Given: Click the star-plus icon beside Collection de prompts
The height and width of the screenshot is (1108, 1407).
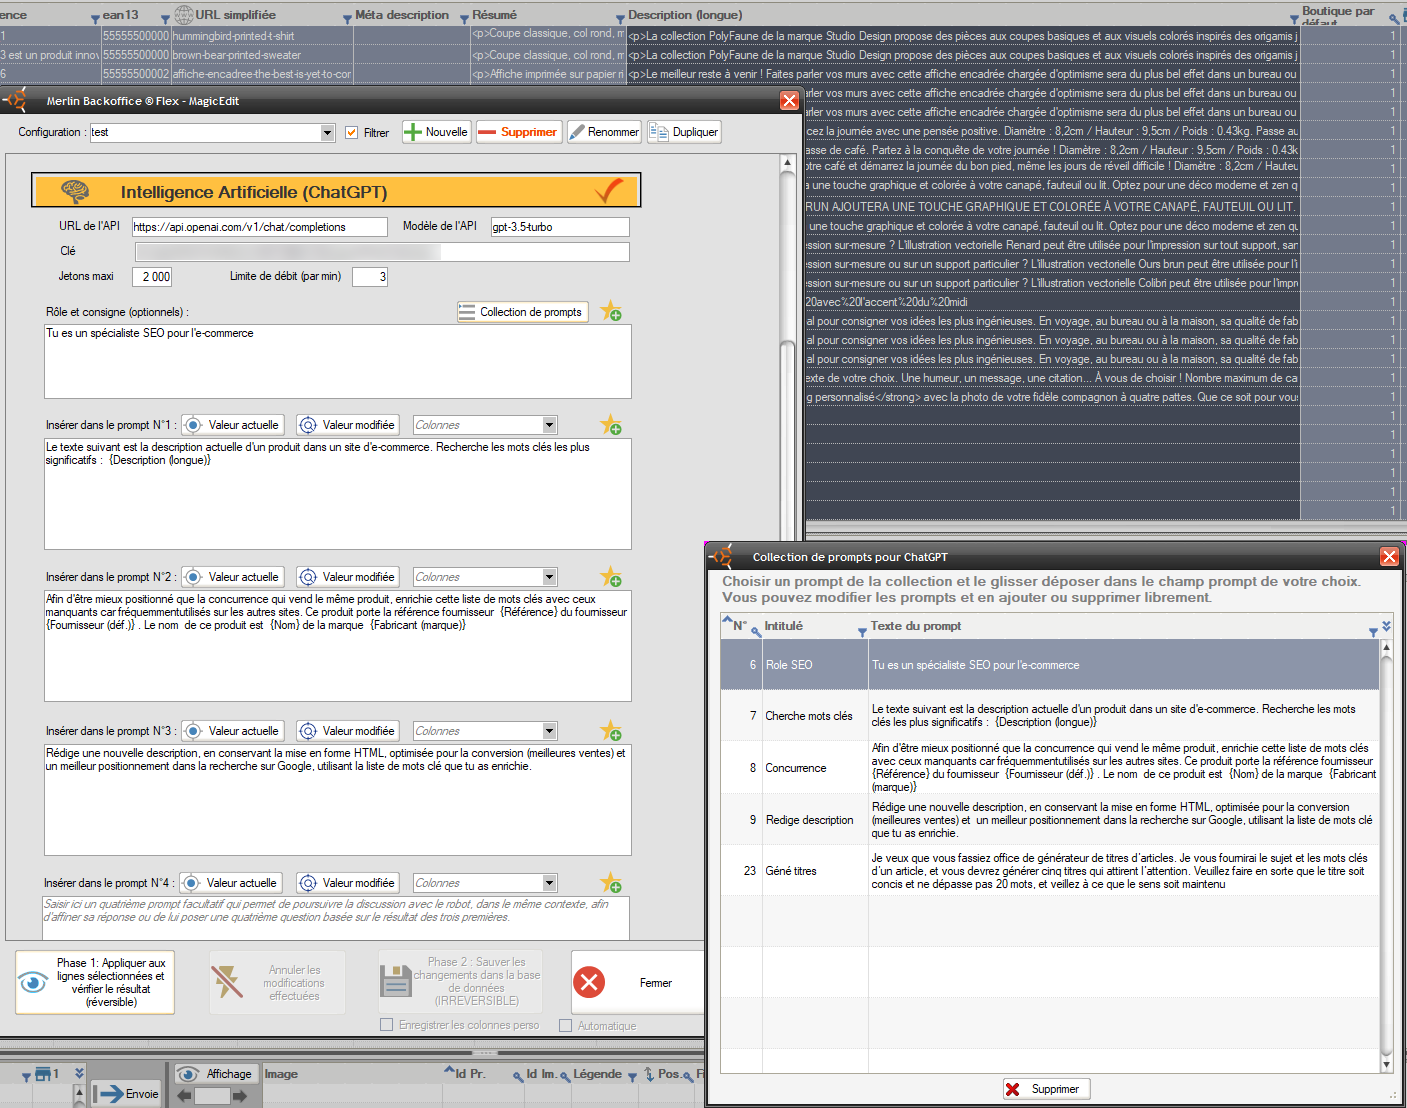Looking at the screenshot, I should point(611,312).
